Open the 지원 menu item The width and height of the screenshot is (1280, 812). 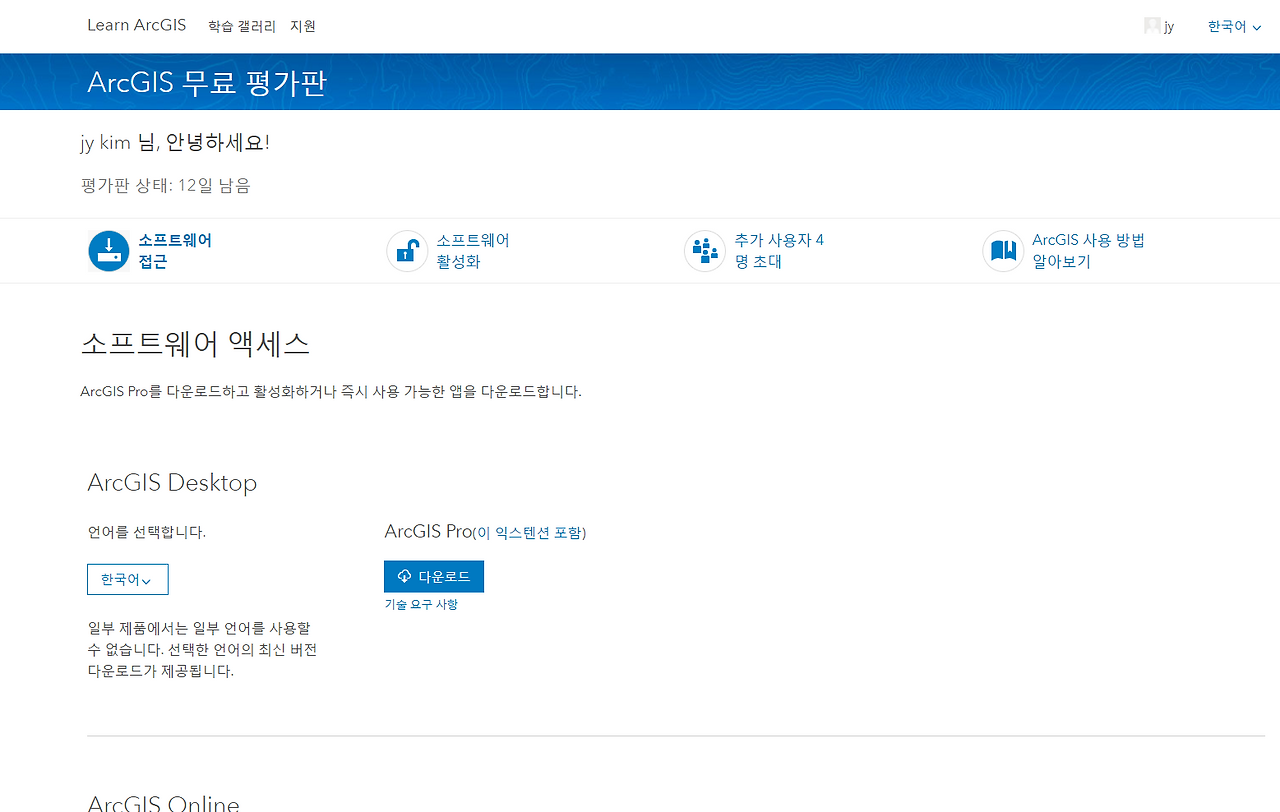[303, 26]
